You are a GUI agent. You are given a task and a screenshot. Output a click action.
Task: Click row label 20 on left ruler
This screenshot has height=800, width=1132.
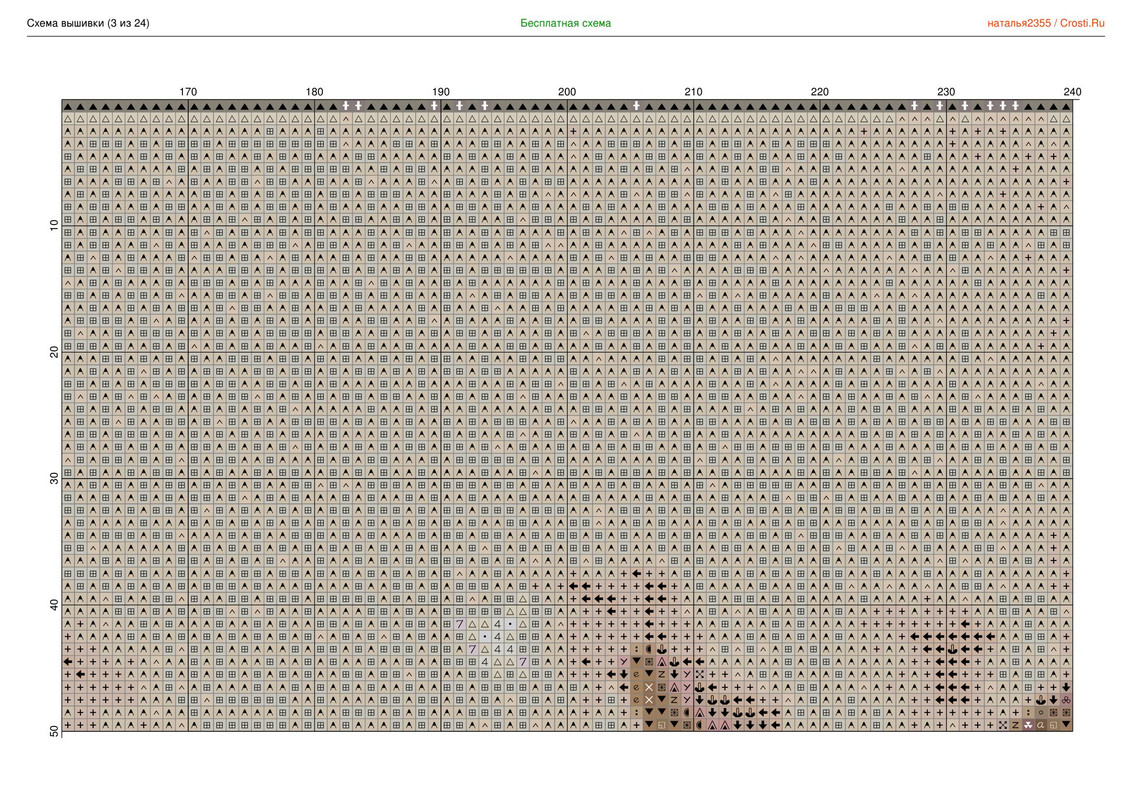(x=54, y=352)
